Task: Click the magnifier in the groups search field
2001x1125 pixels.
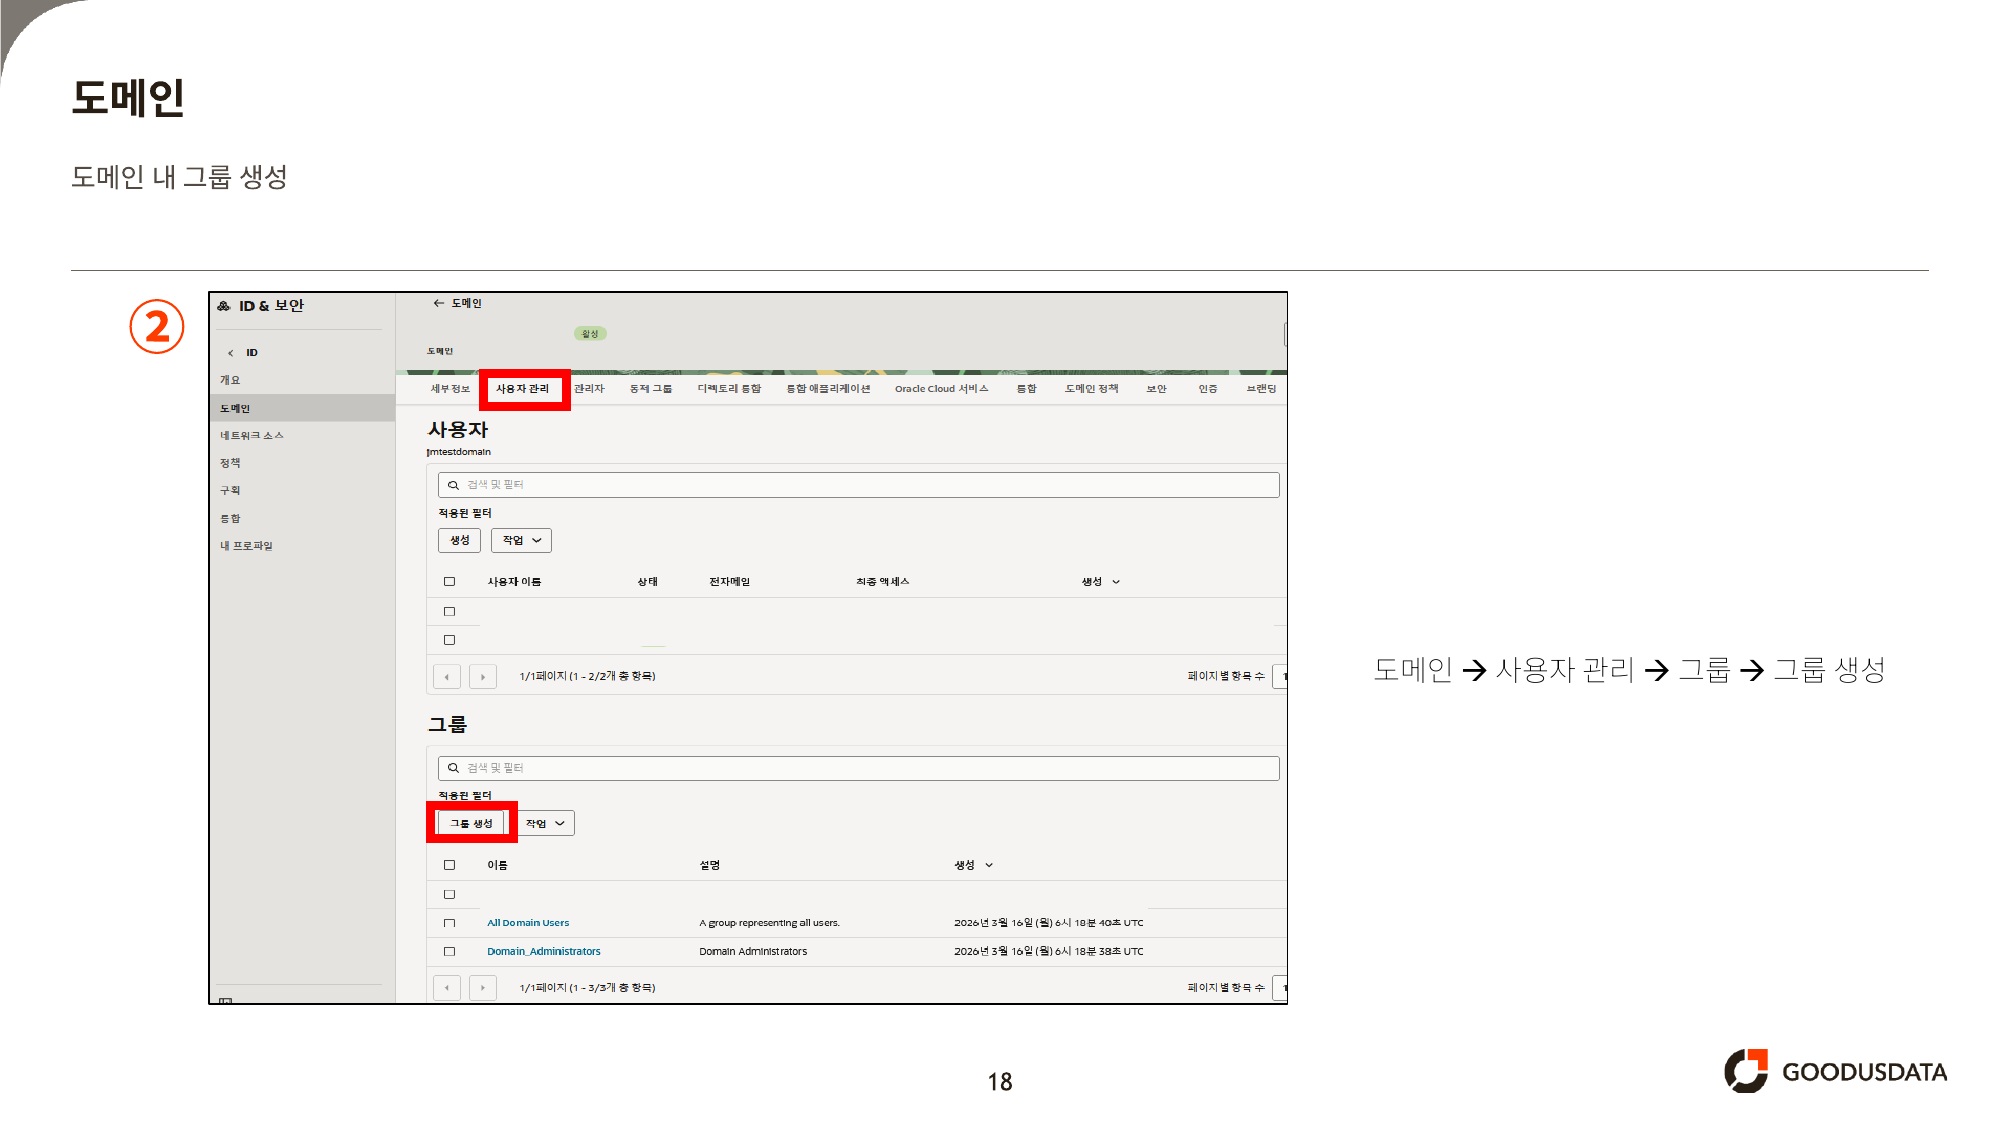Action: pyautogui.click(x=453, y=768)
